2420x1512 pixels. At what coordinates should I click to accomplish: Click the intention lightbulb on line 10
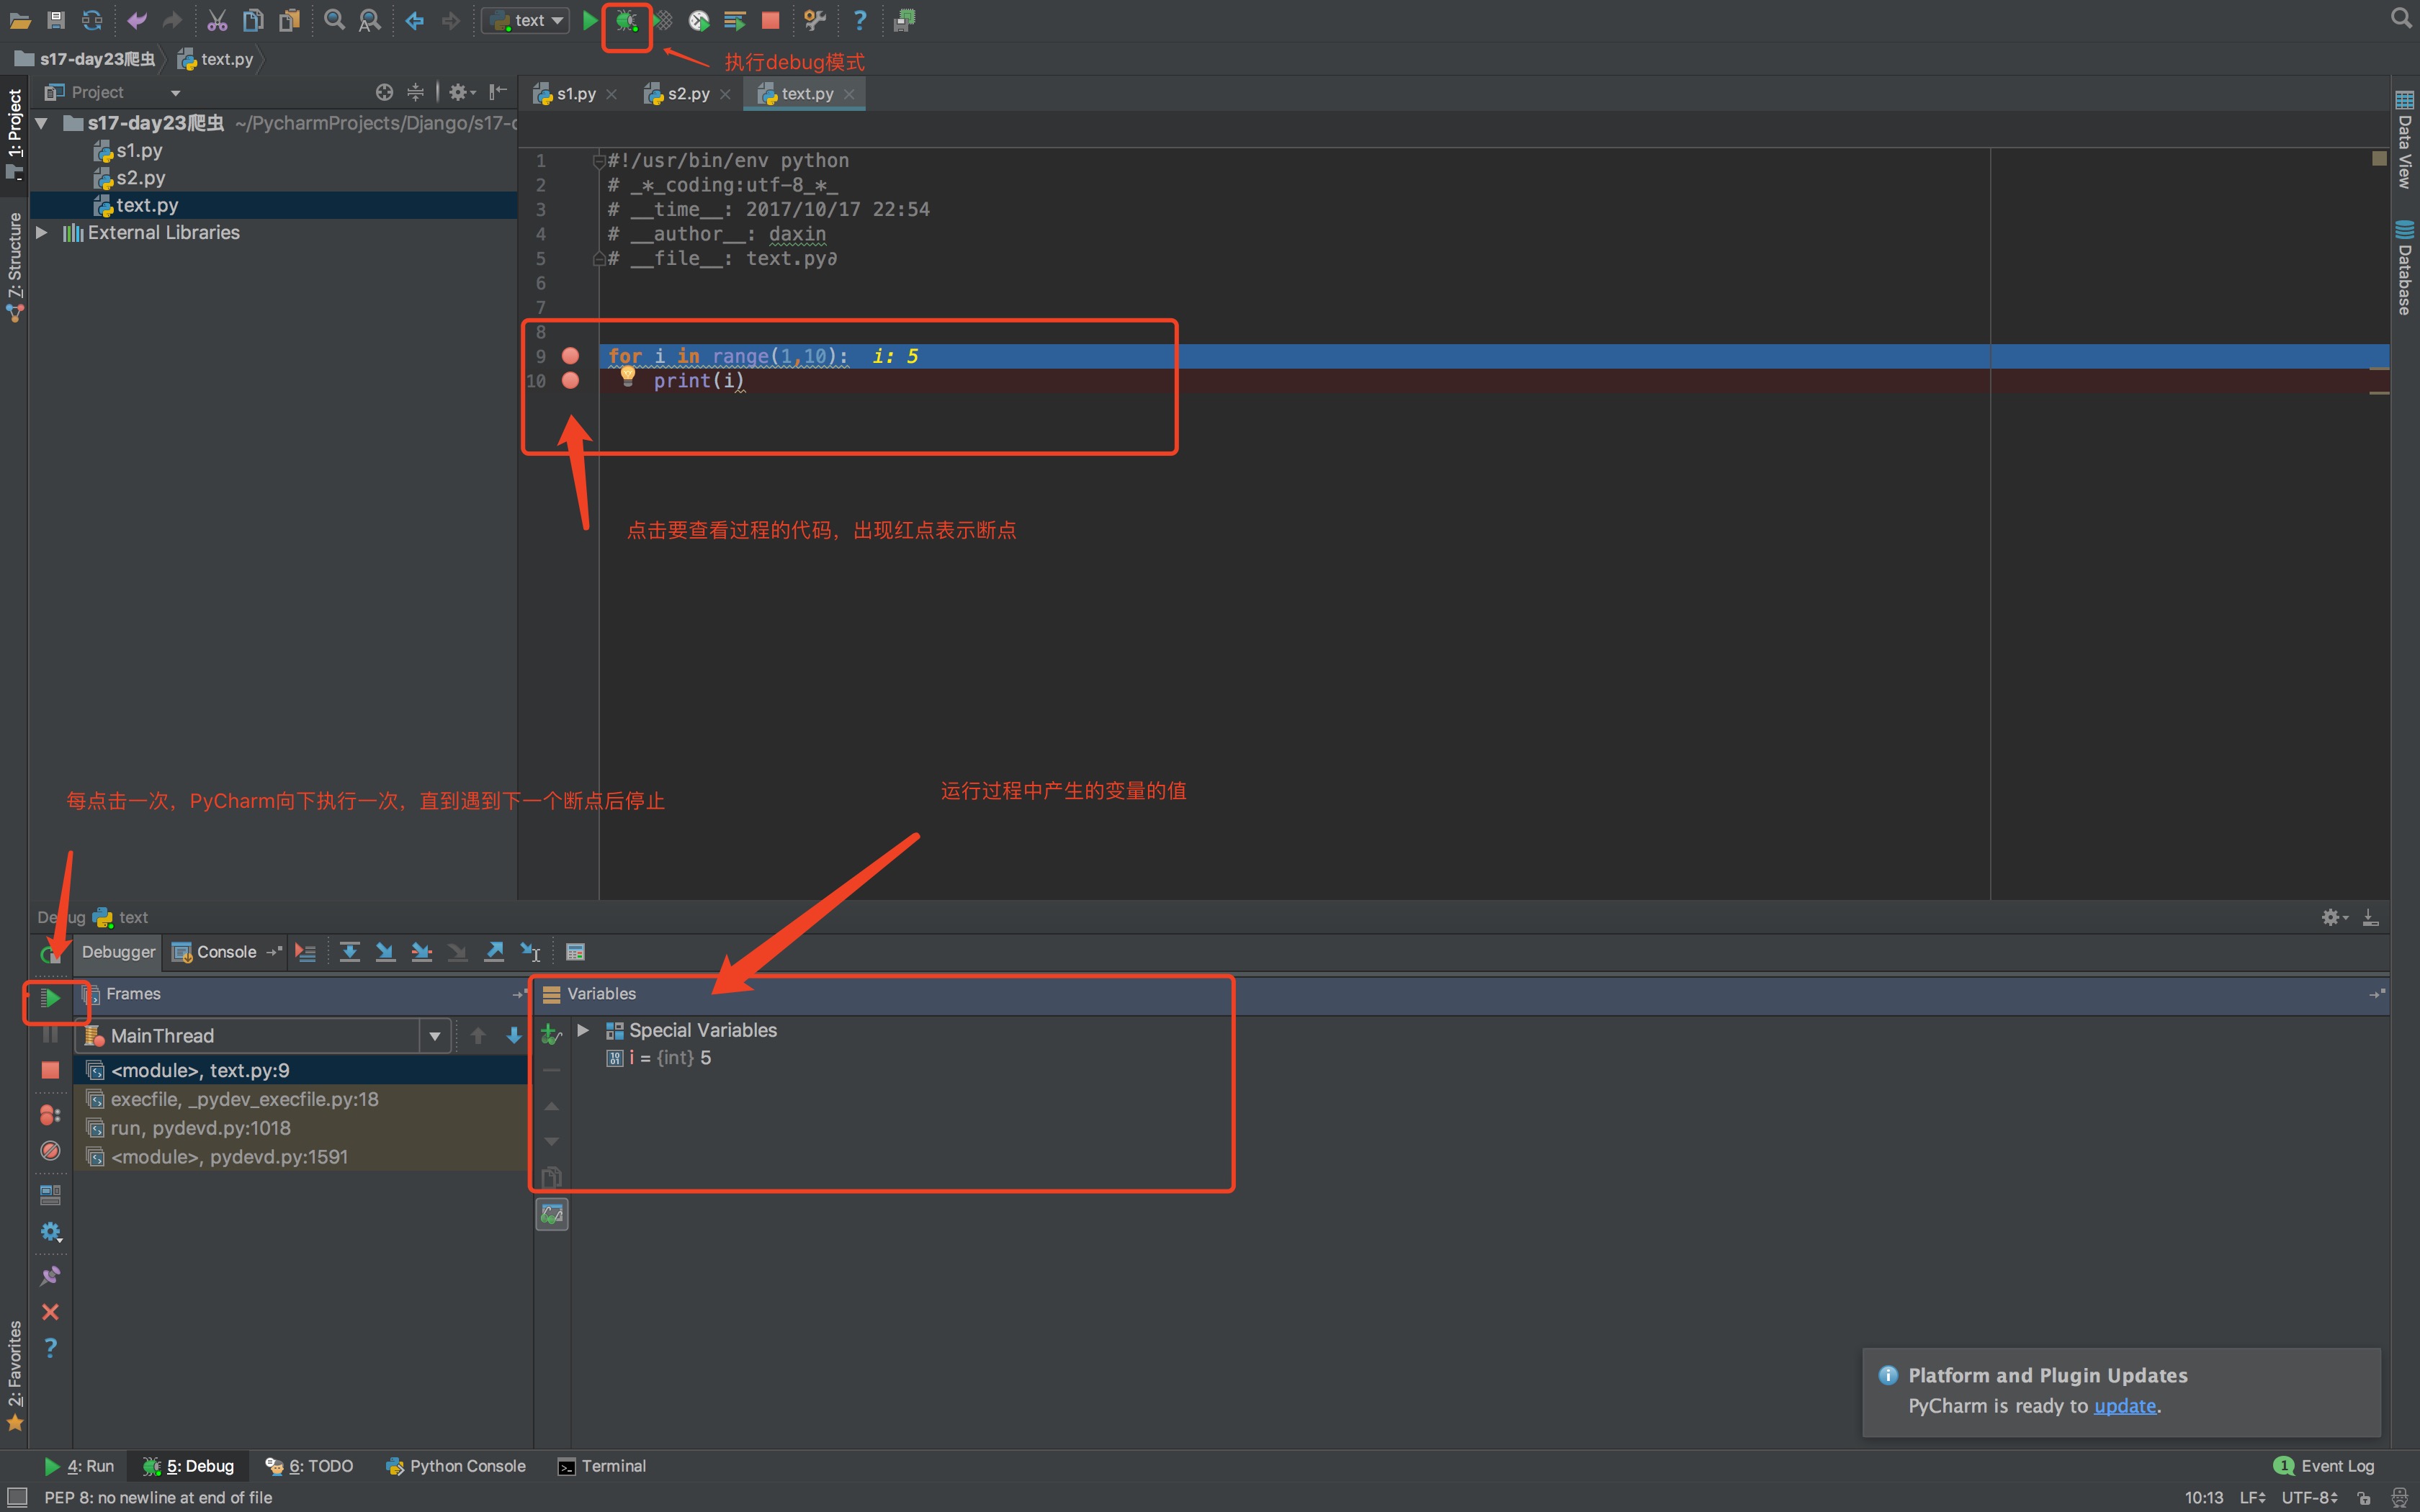click(x=628, y=376)
